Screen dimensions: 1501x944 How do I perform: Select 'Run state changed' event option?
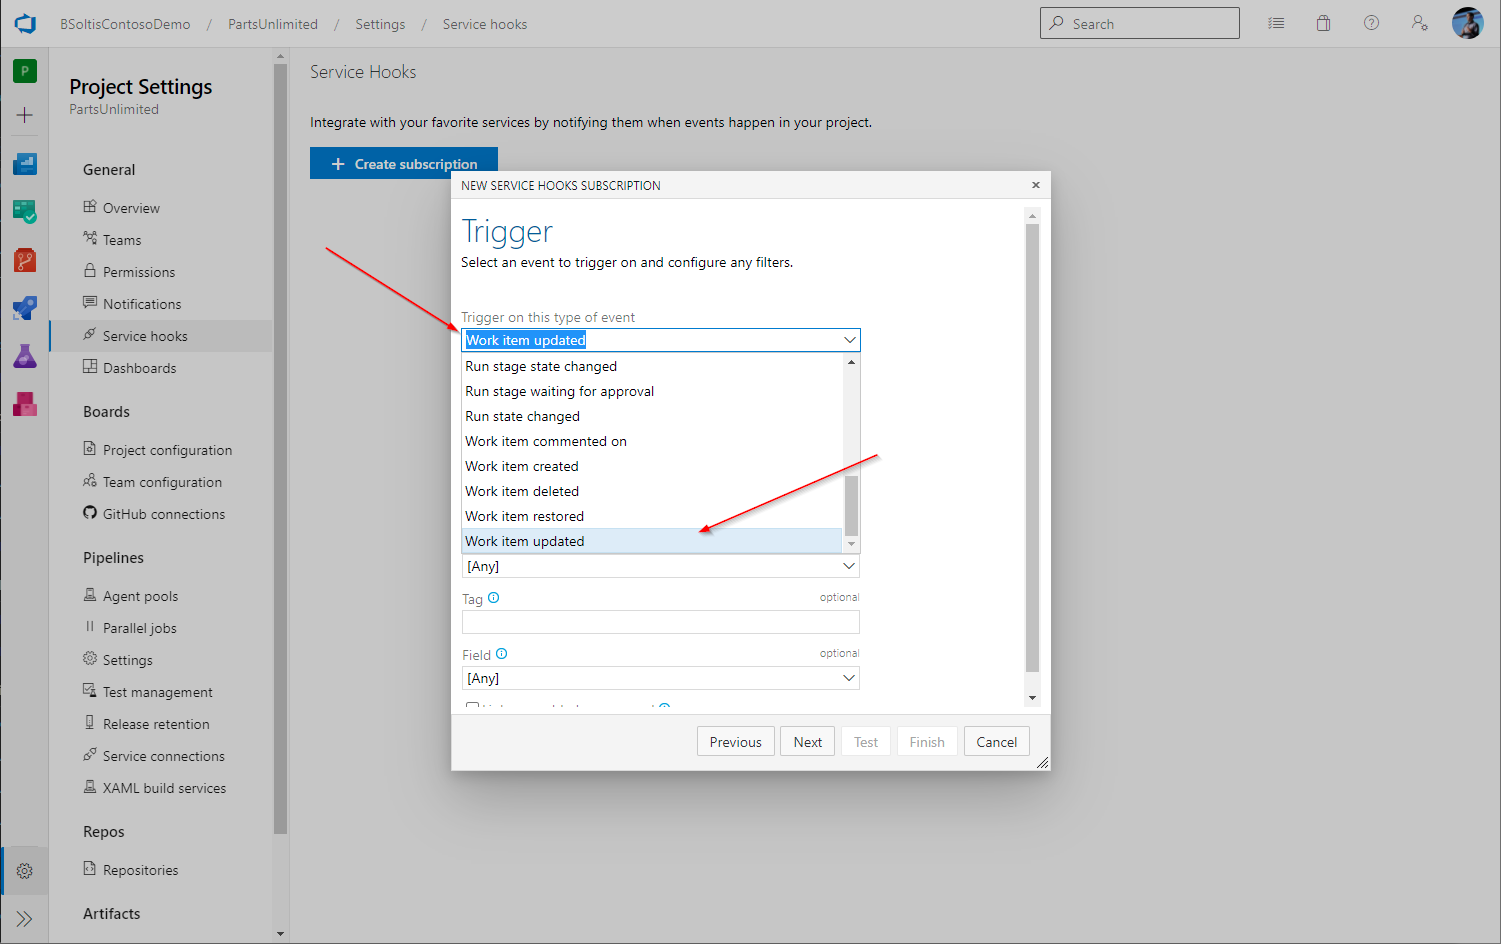pos(522,416)
